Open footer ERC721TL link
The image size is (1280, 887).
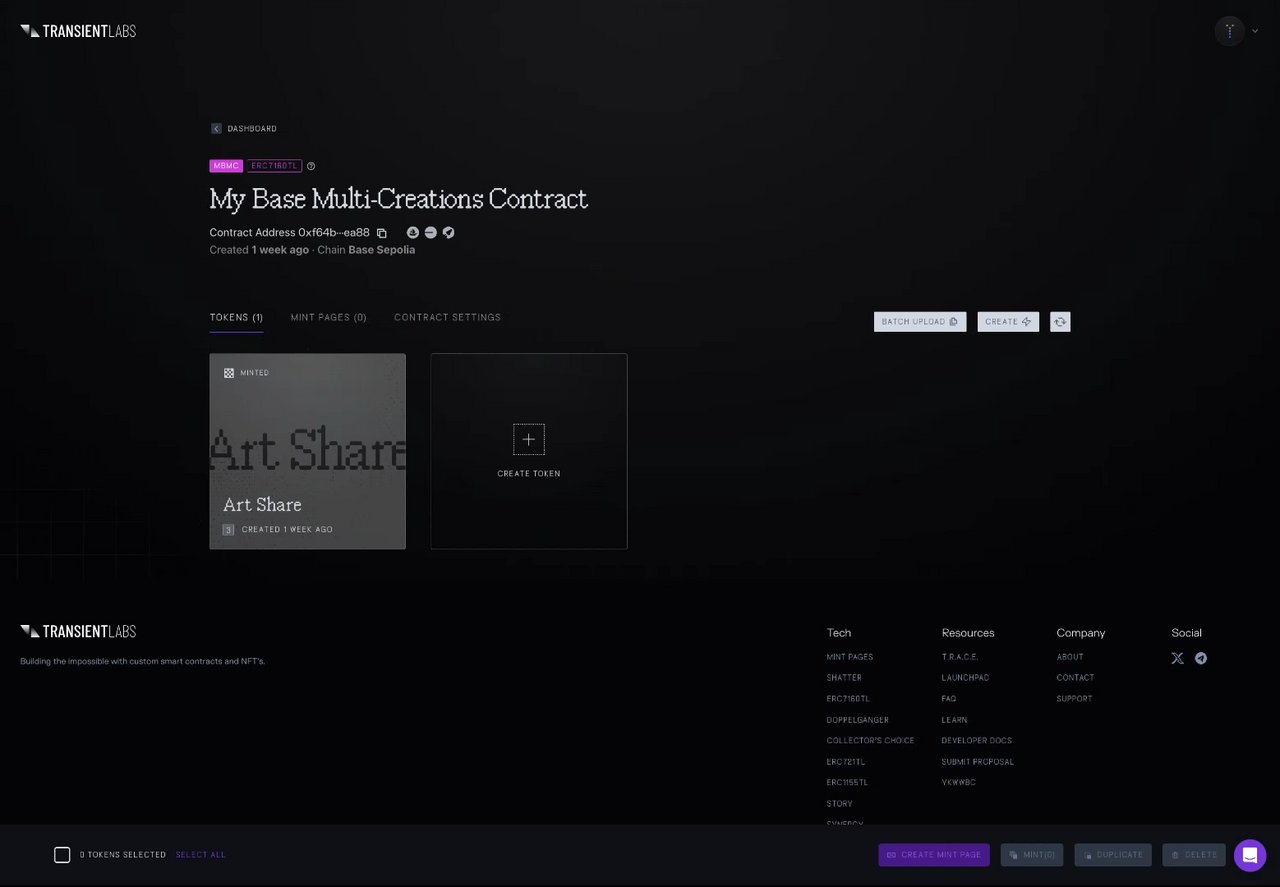coord(846,762)
